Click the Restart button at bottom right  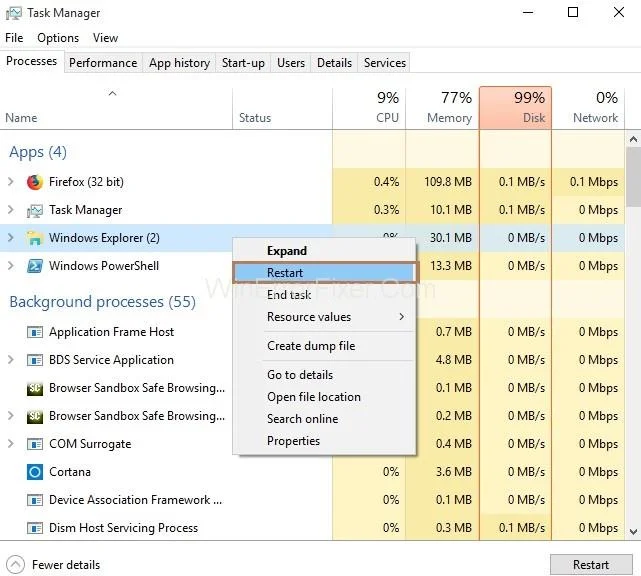(x=591, y=565)
